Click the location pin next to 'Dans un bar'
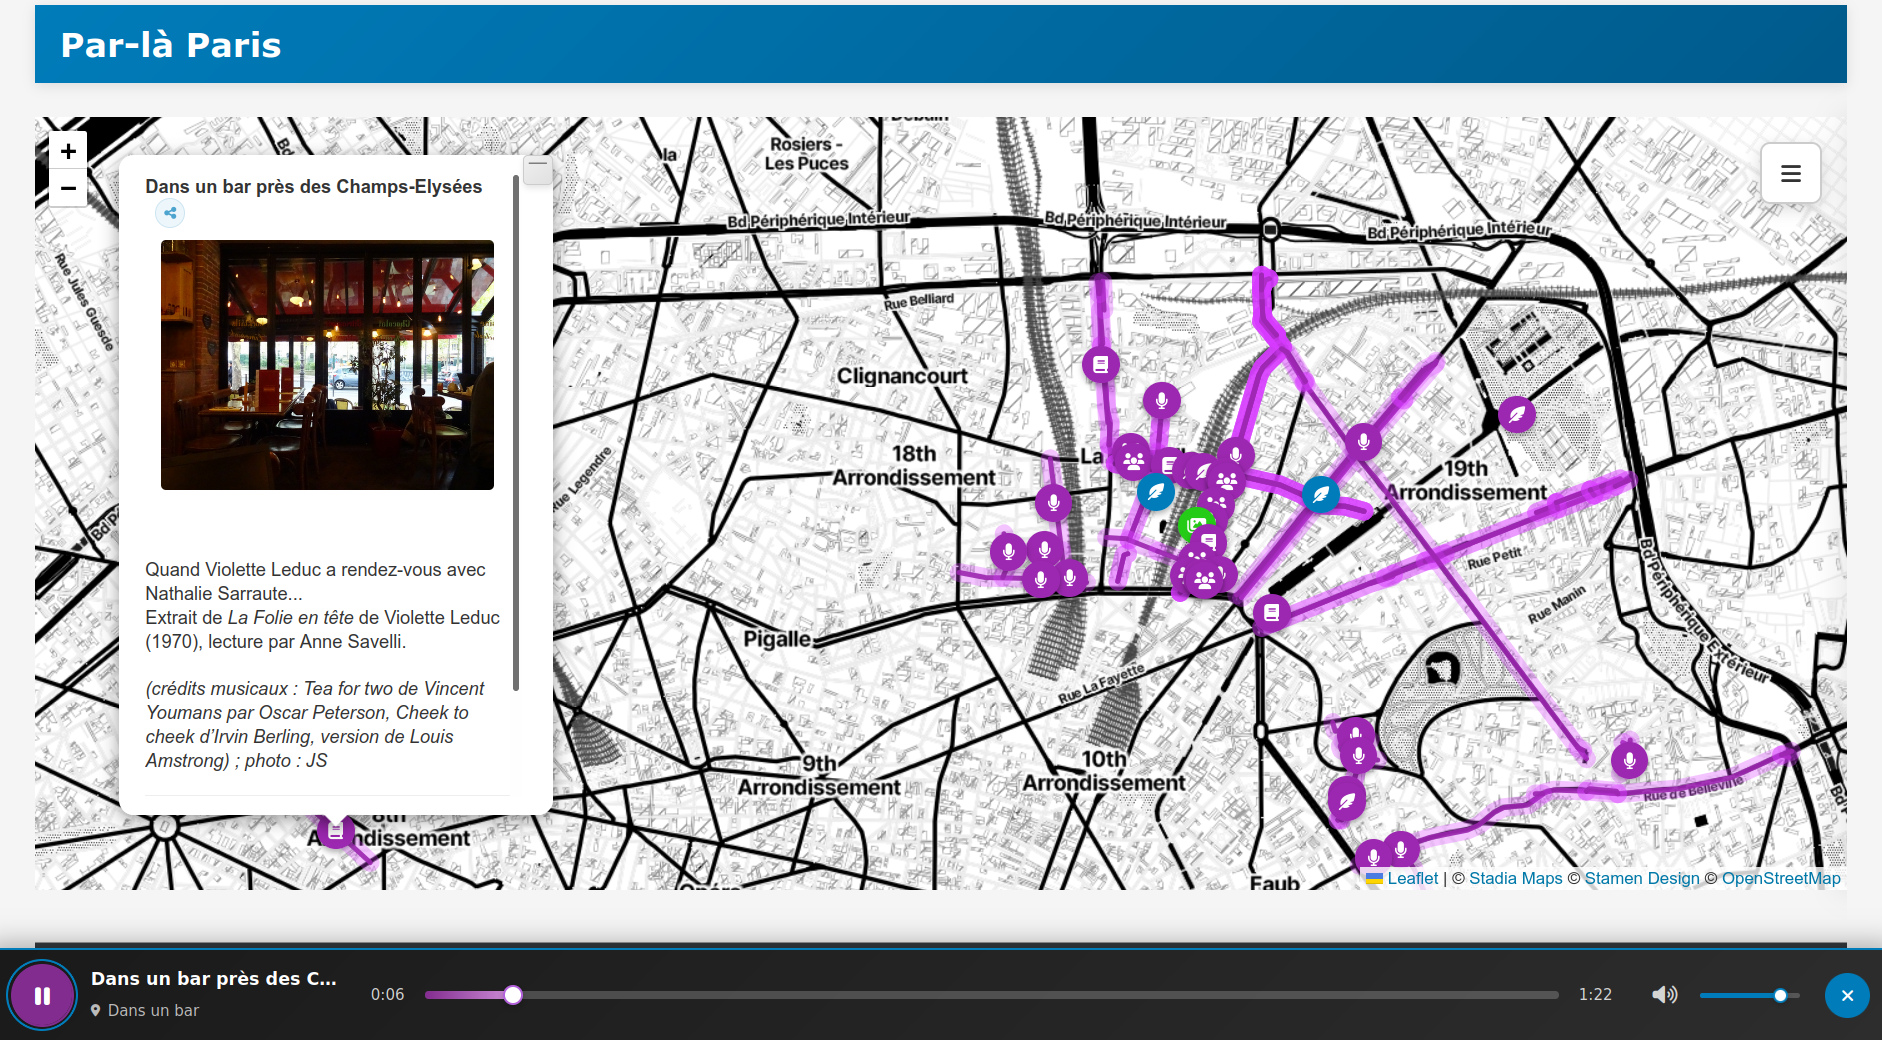The width and height of the screenshot is (1882, 1040). click(x=96, y=1011)
